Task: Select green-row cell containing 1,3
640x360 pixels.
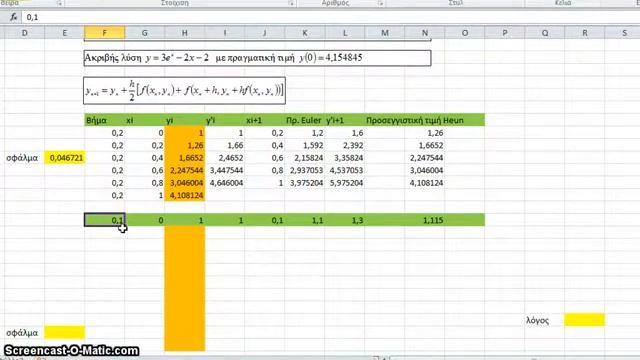Action: 344,220
